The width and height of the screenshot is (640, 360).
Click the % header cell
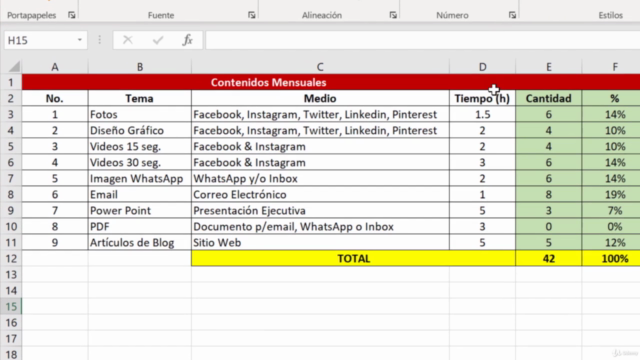(611, 98)
